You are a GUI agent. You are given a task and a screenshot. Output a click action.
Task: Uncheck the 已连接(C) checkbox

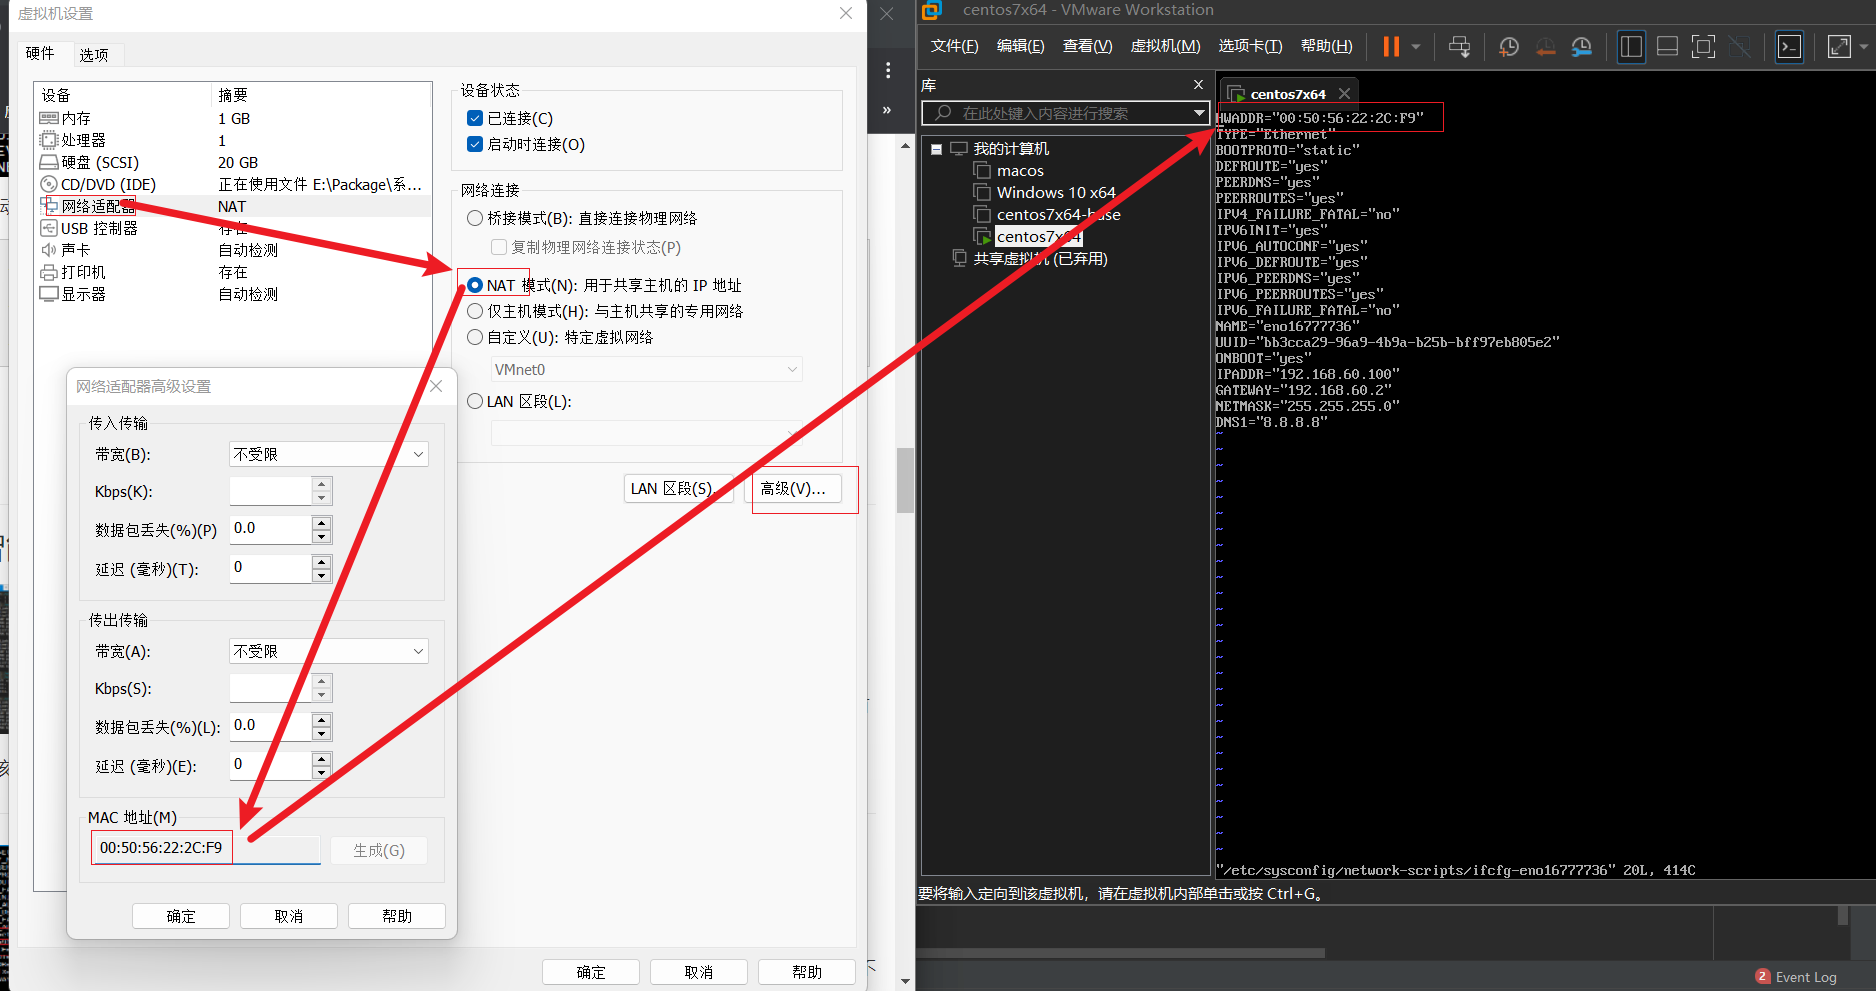click(475, 118)
